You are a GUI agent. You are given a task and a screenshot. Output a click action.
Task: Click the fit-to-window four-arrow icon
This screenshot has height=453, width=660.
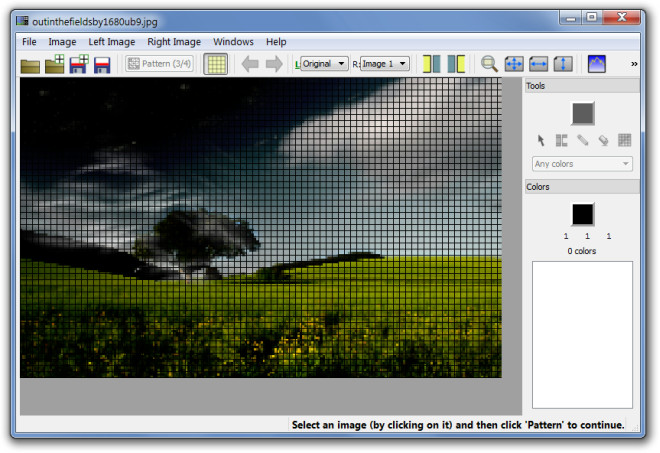(514, 64)
